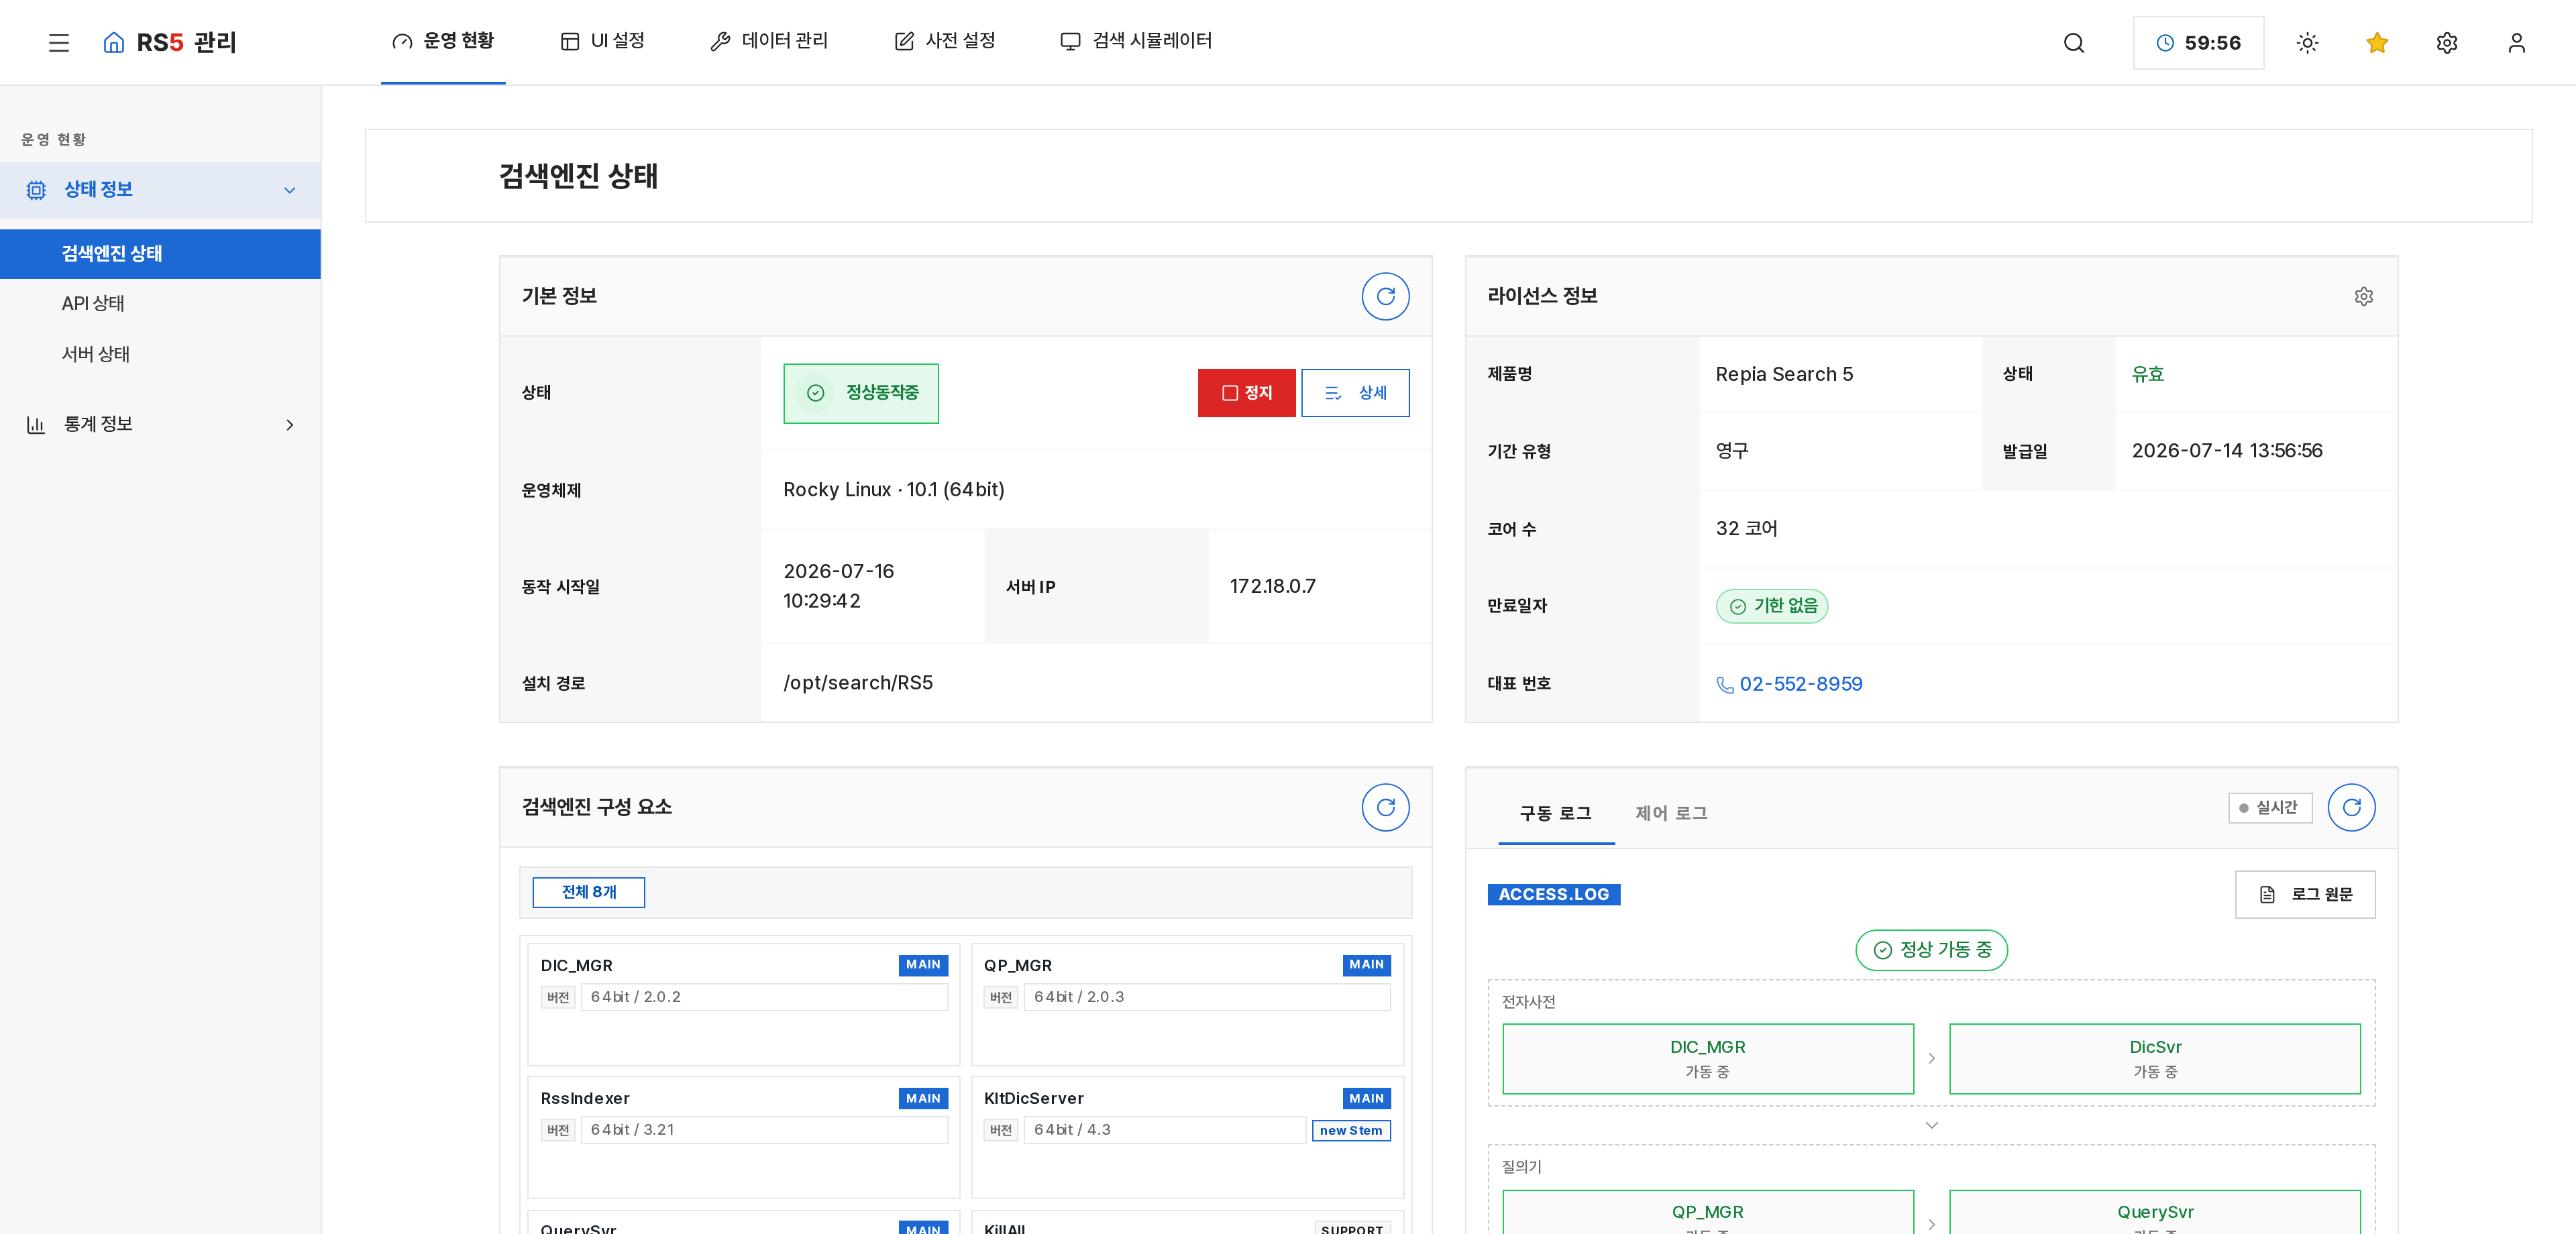Select the 전체 8개 filter chip
The width and height of the screenshot is (2576, 1234).
point(588,892)
